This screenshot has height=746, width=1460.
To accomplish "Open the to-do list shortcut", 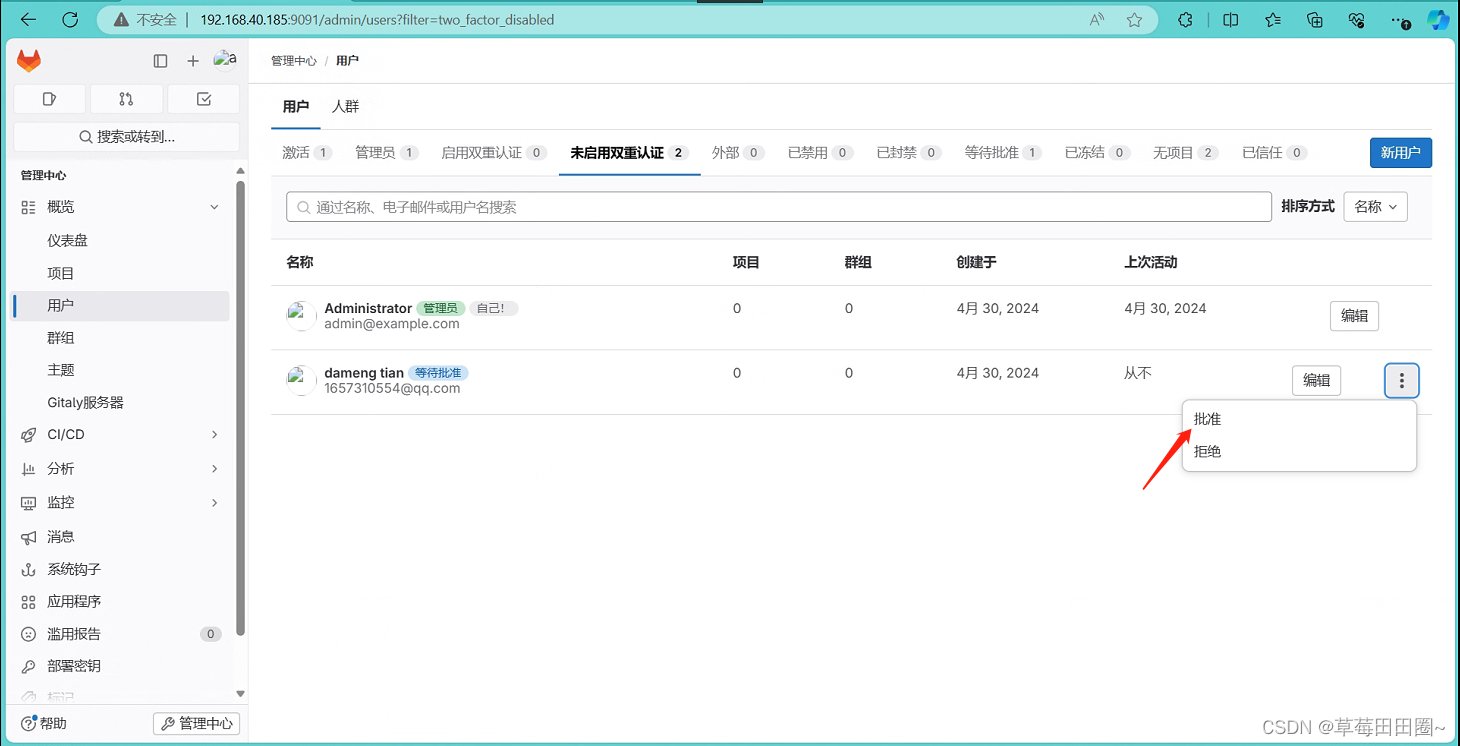I will (x=204, y=99).
